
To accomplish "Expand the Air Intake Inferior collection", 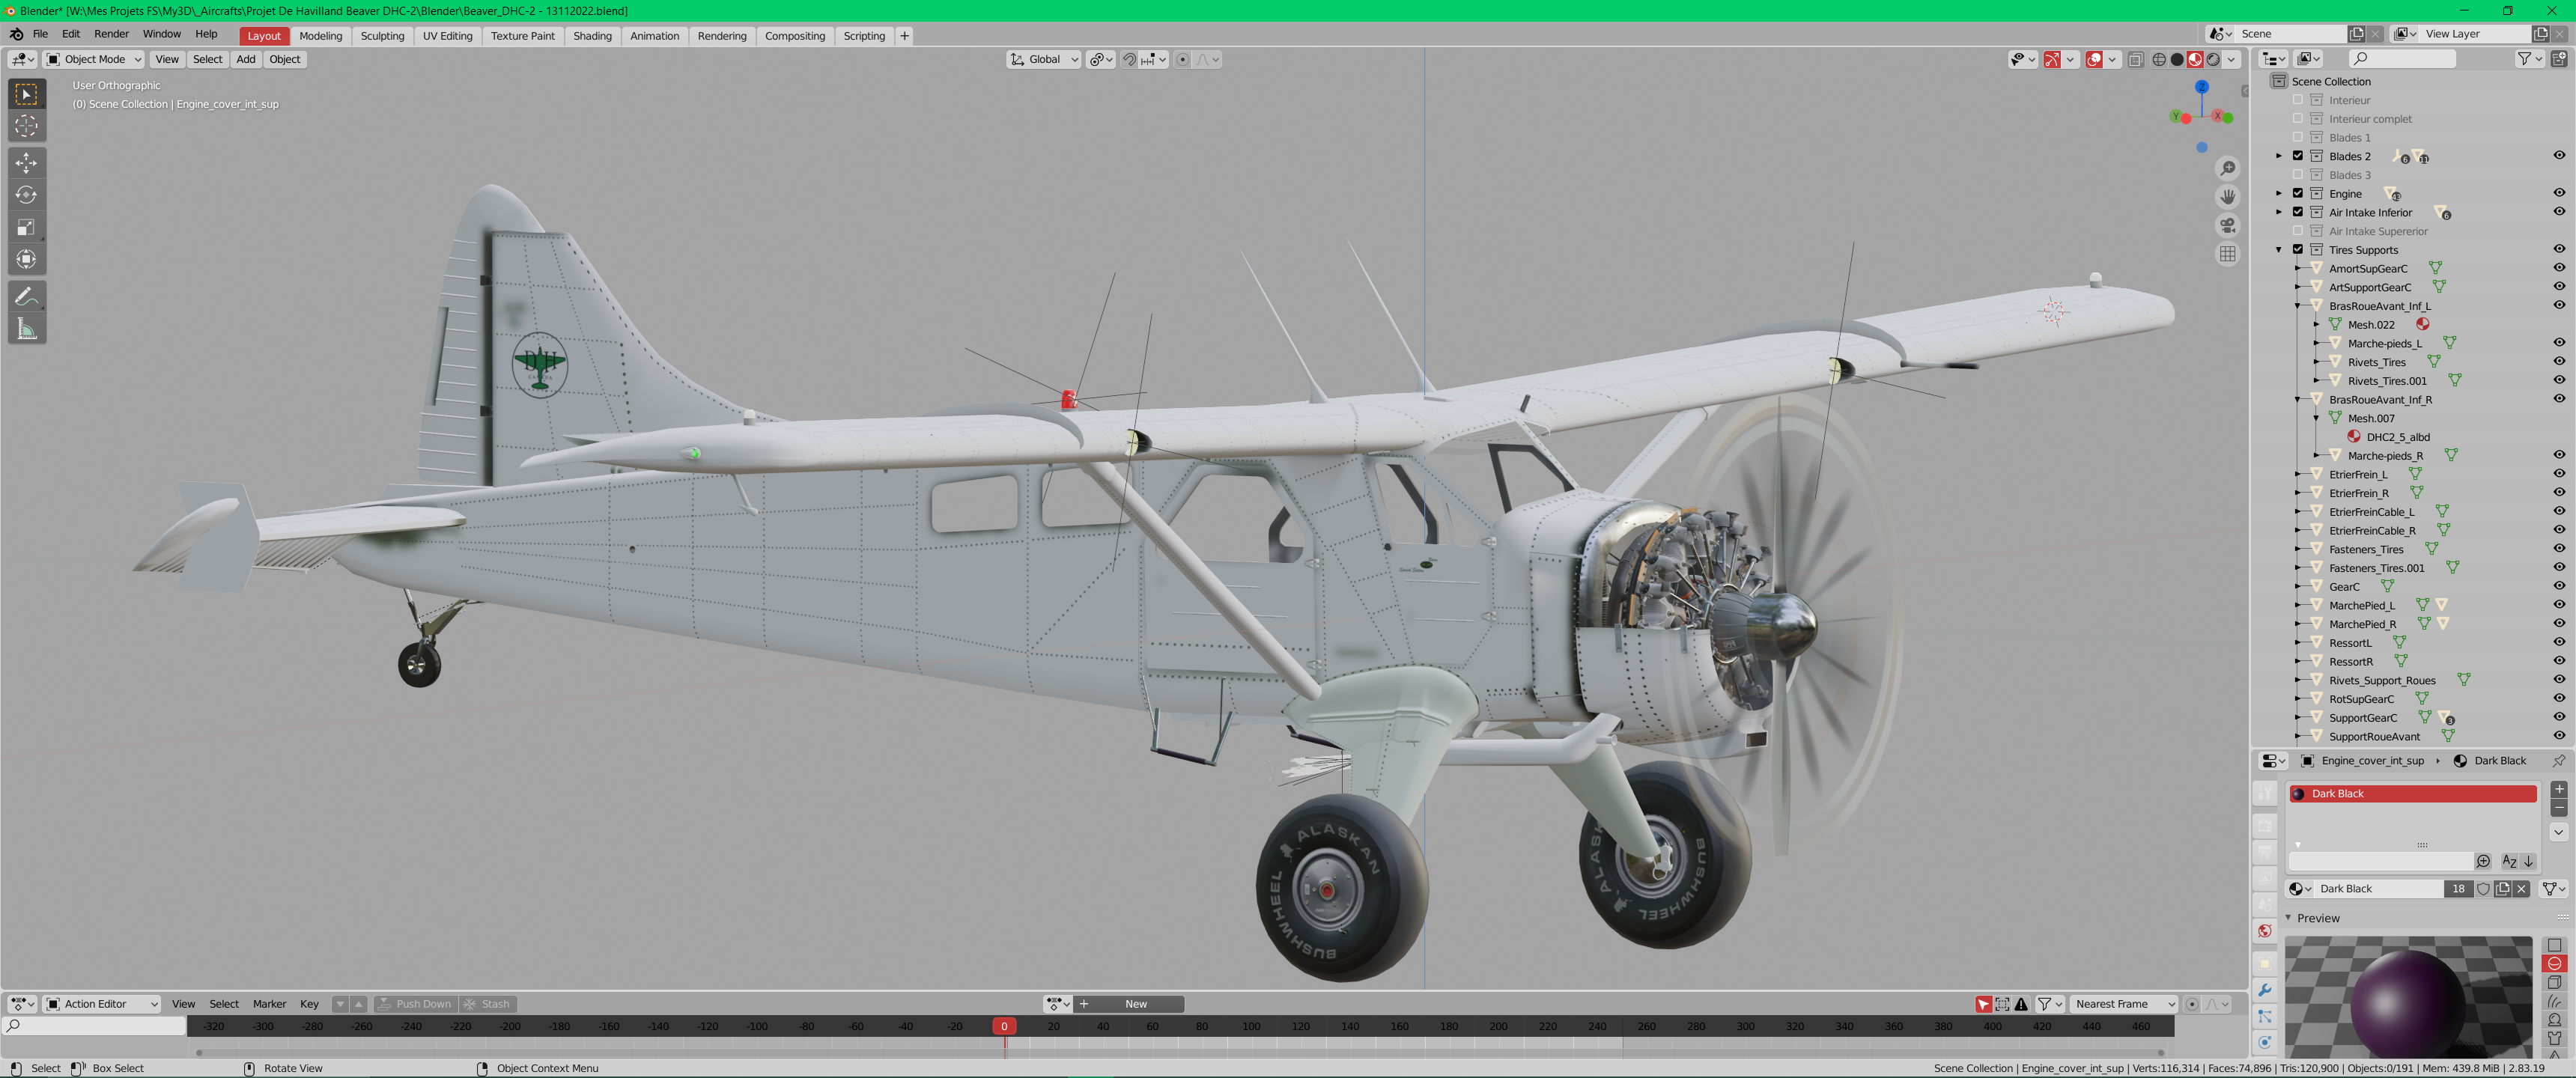I will 2280,212.
